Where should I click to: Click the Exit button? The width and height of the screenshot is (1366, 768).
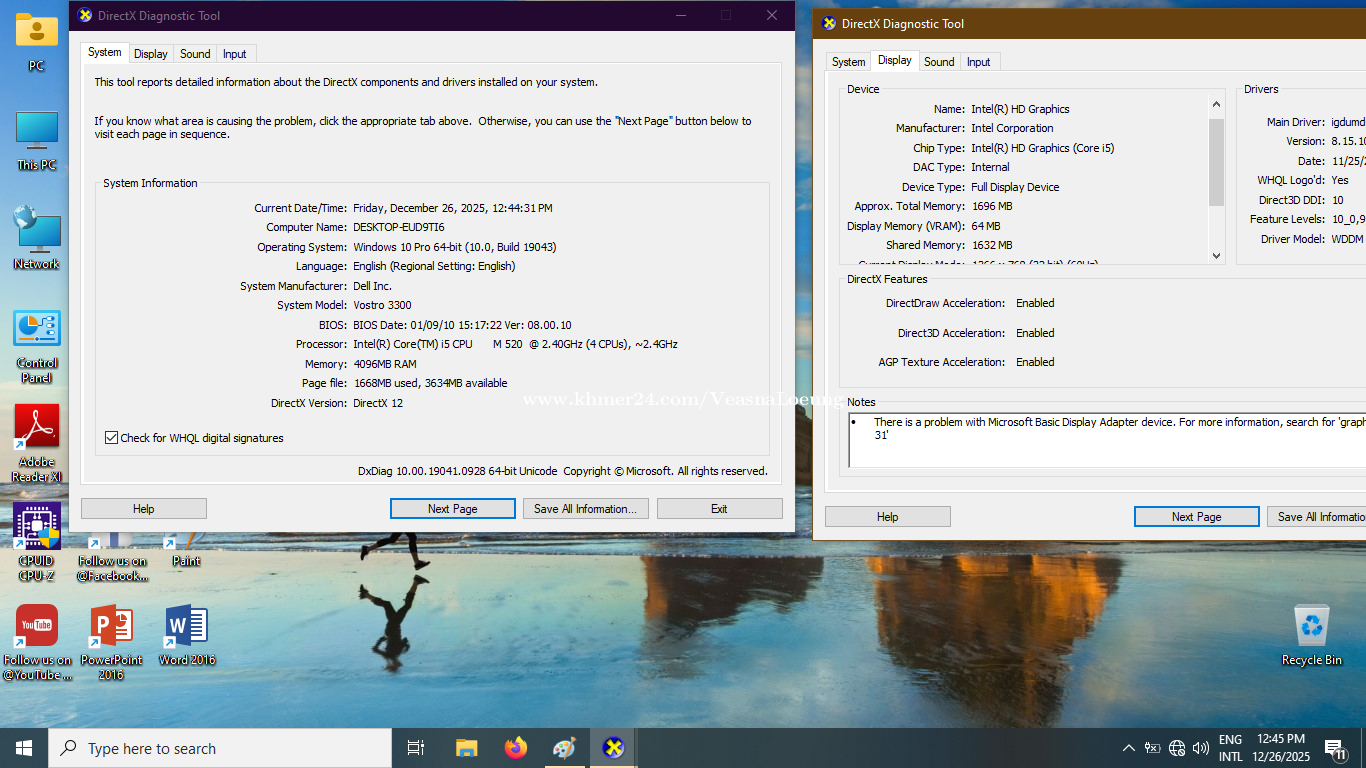click(x=719, y=509)
